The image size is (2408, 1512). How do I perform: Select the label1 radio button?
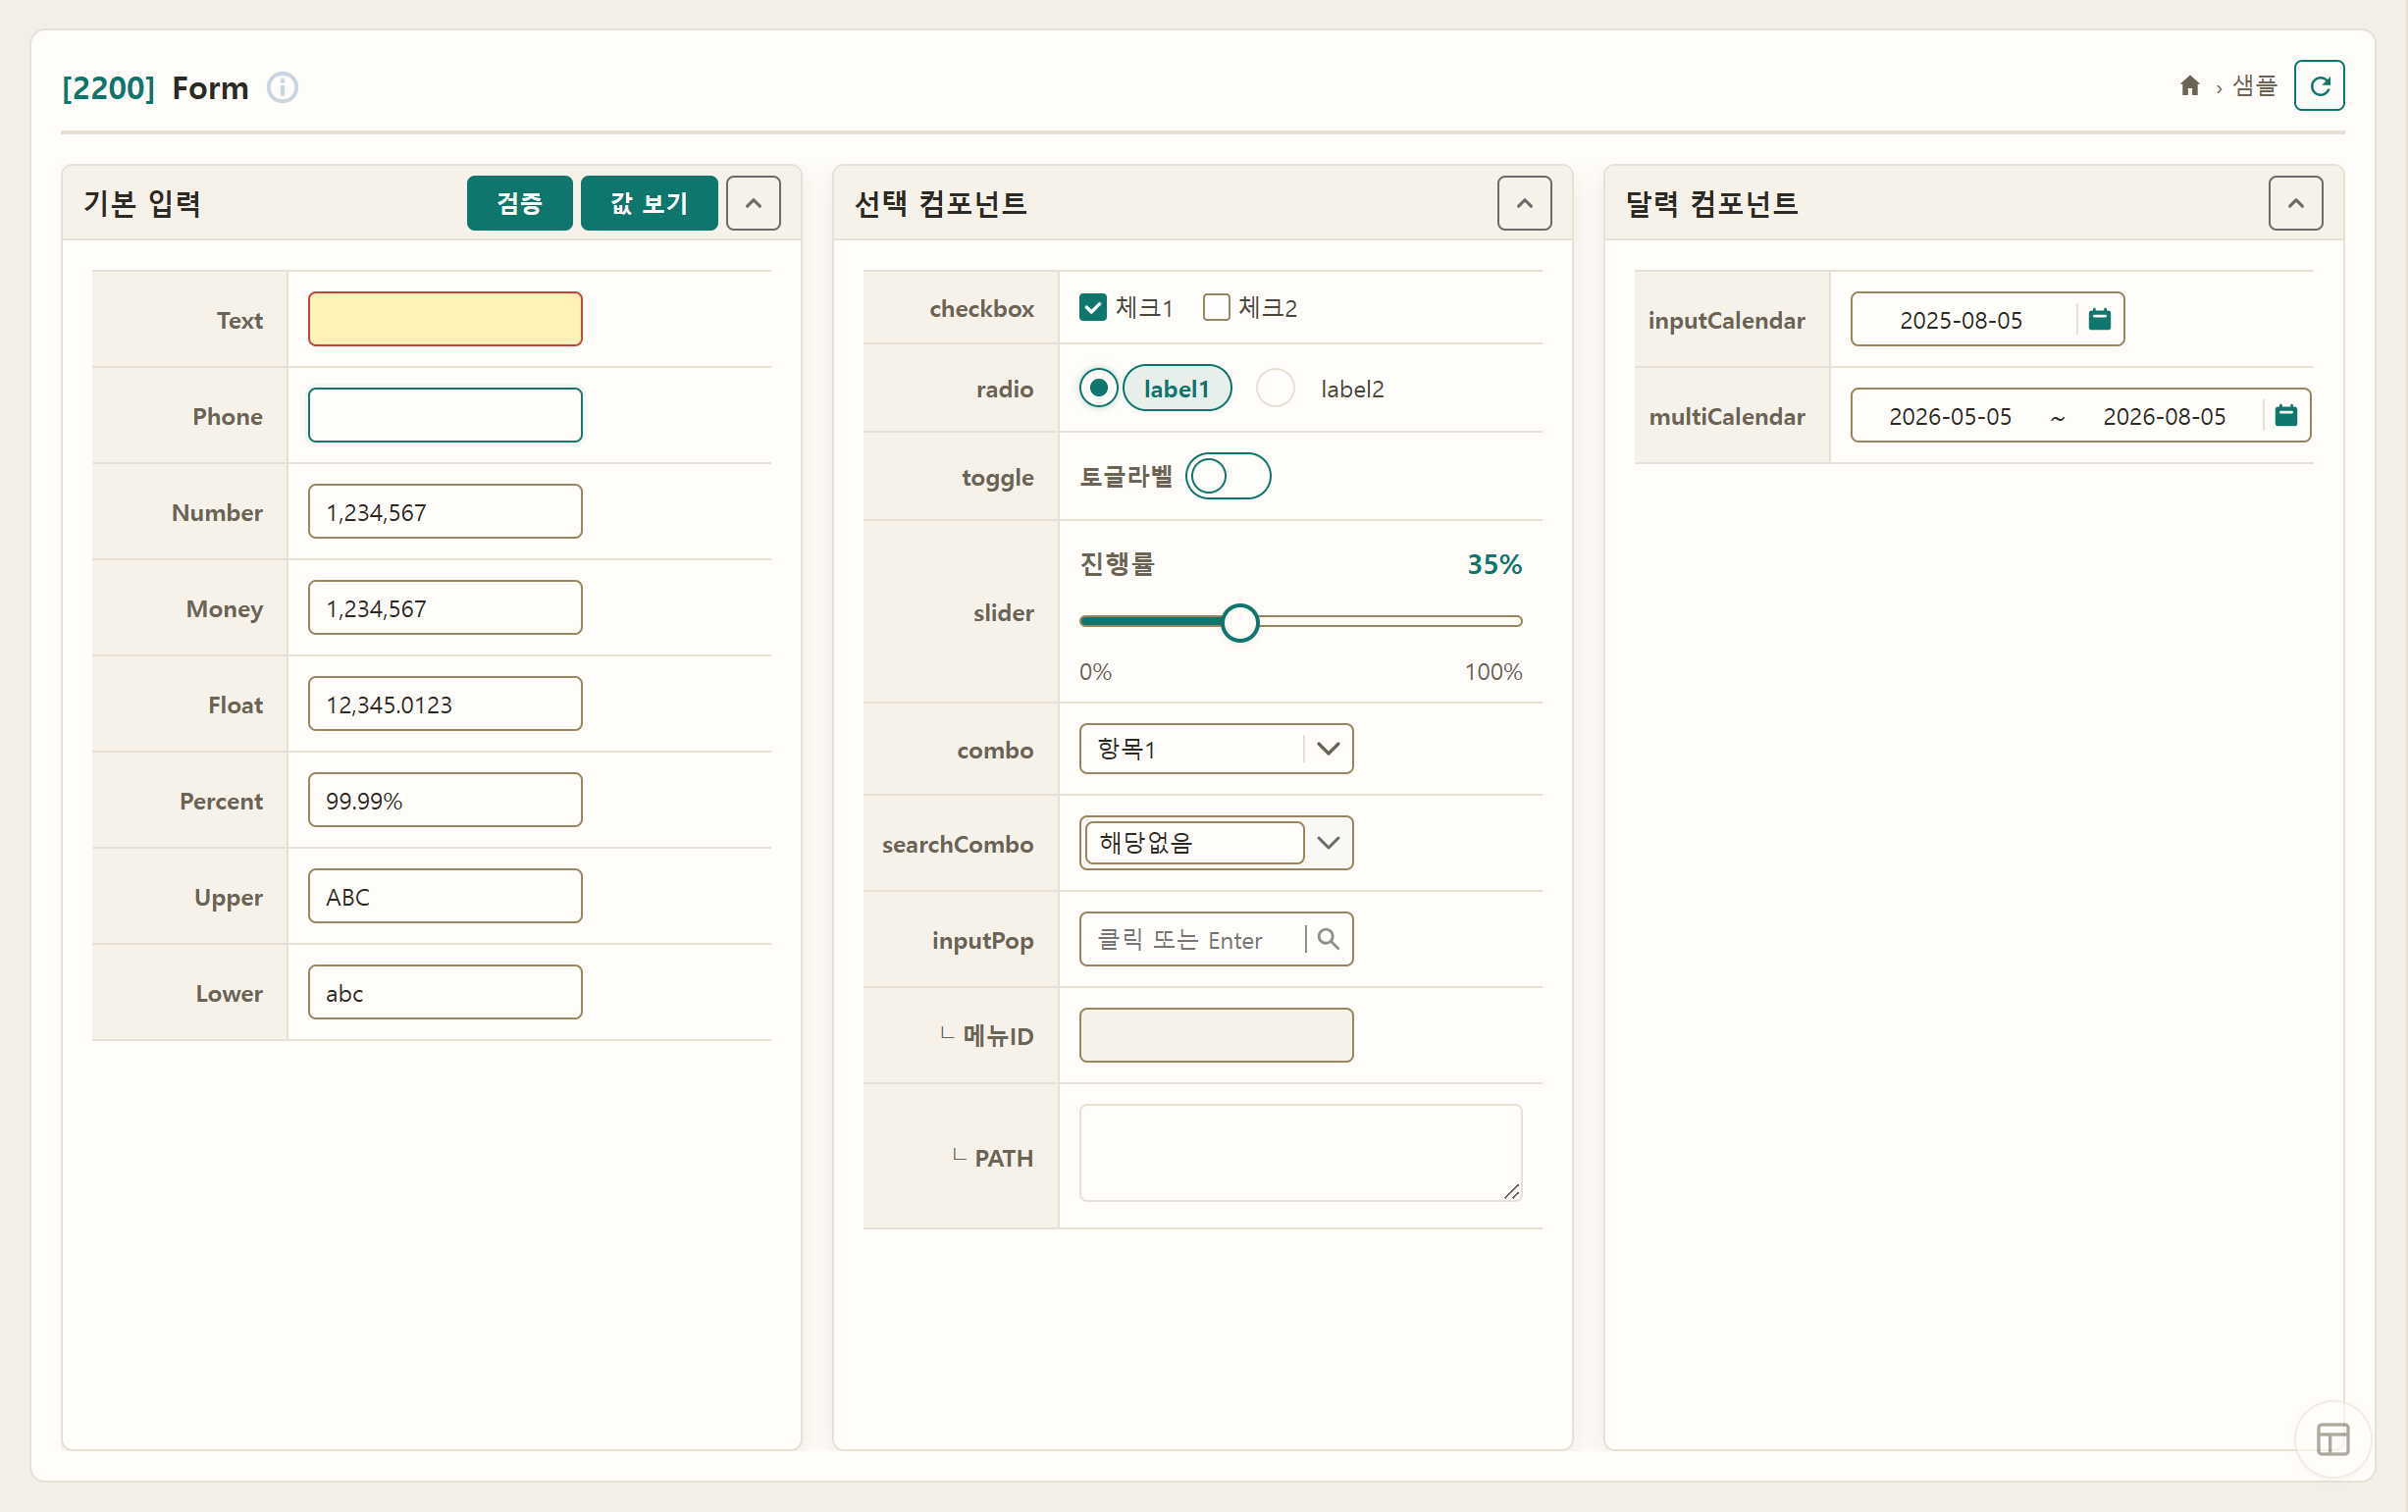[x=1098, y=388]
